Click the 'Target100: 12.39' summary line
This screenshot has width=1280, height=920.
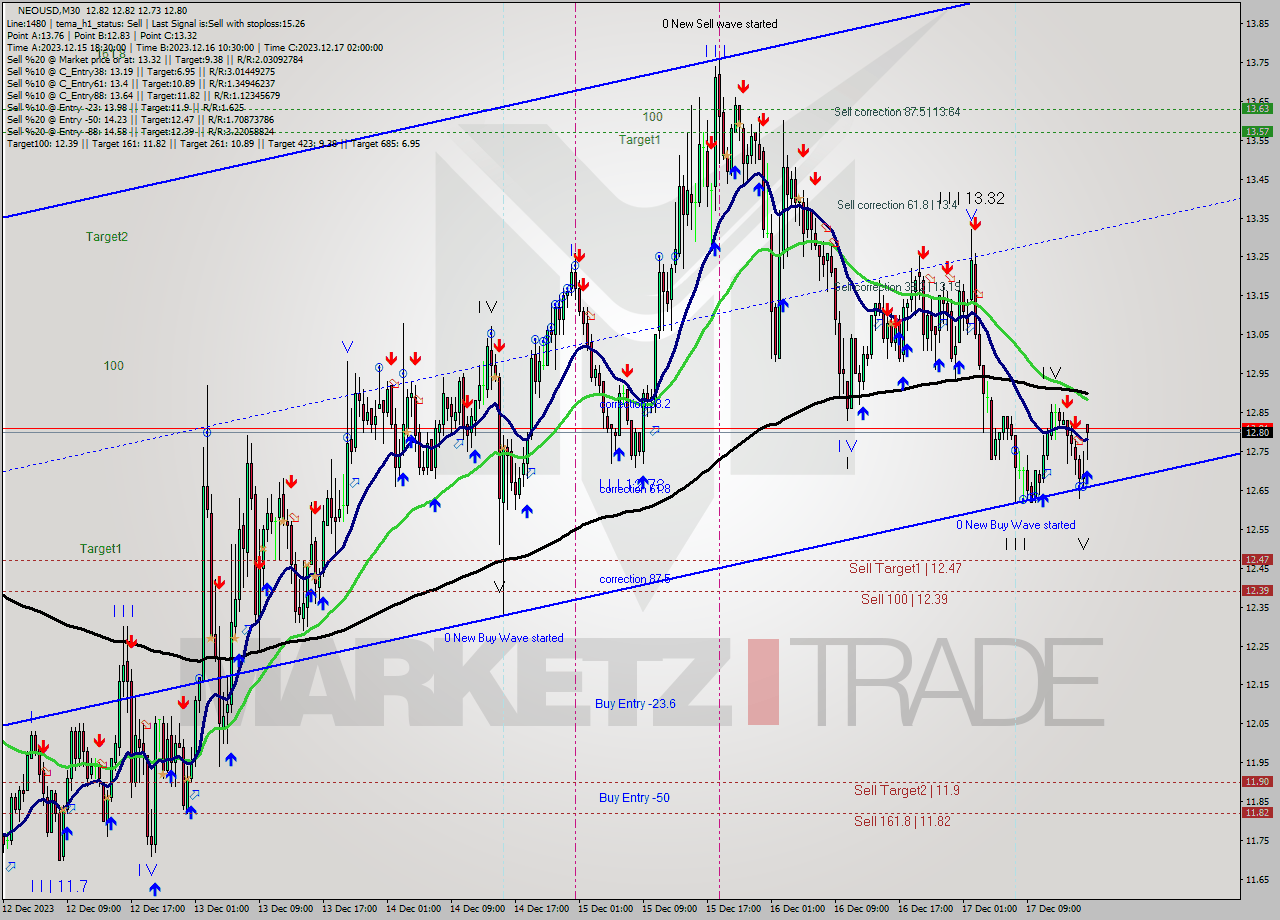pyautogui.click(x=213, y=143)
